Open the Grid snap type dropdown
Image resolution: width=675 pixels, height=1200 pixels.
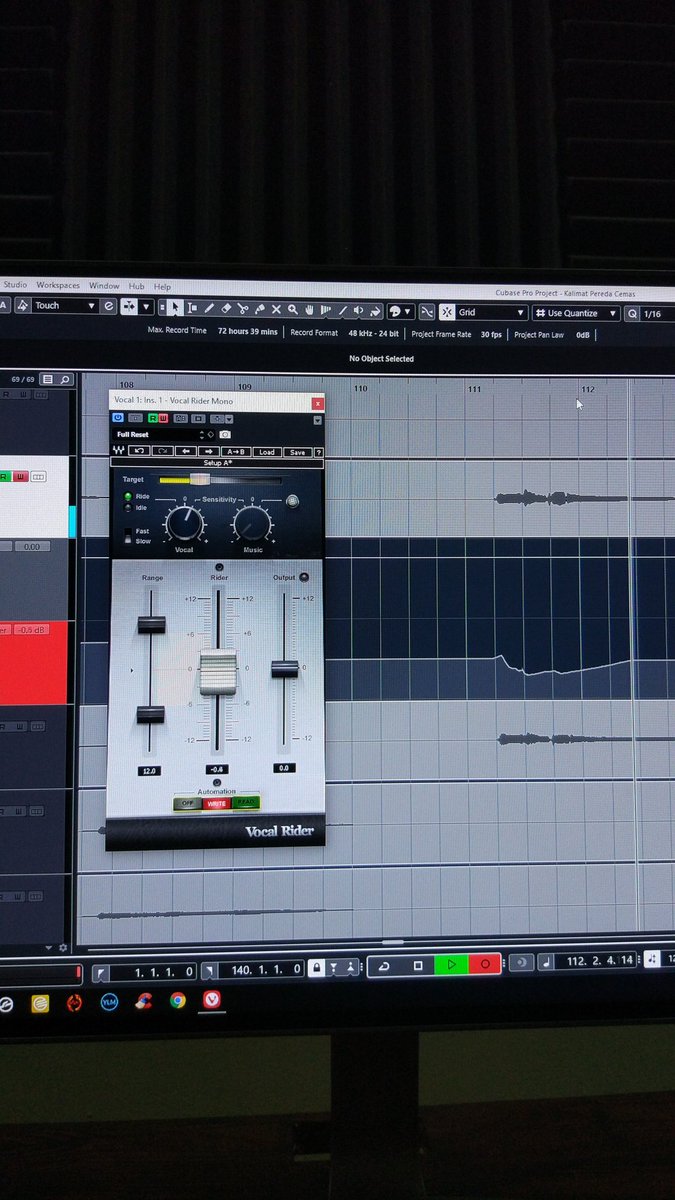(x=491, y=312)
